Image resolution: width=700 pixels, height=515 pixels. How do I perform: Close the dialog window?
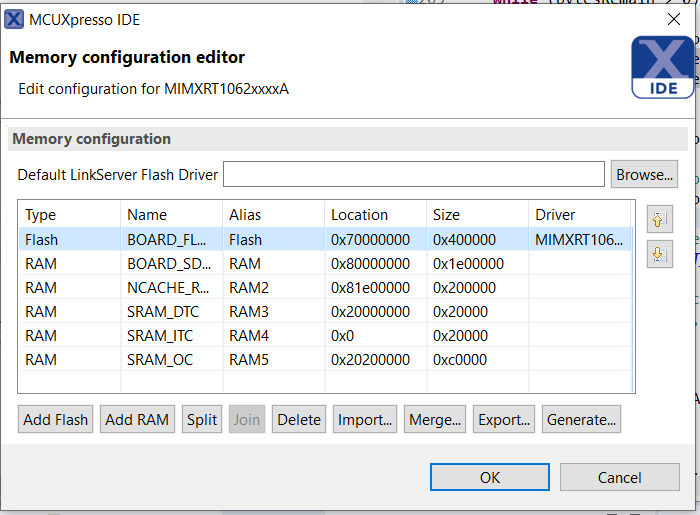point(672,18)
